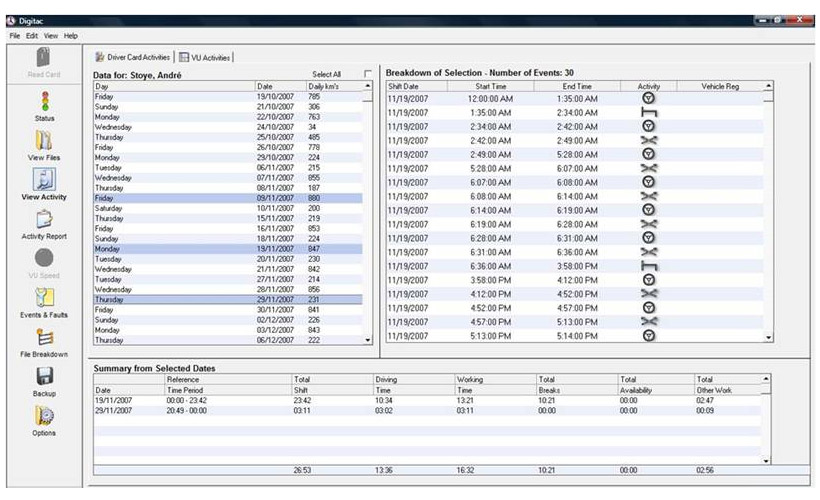Sort by Day column header
The height and width of the screenshot is (500, 820).
[x=174, y=86]
